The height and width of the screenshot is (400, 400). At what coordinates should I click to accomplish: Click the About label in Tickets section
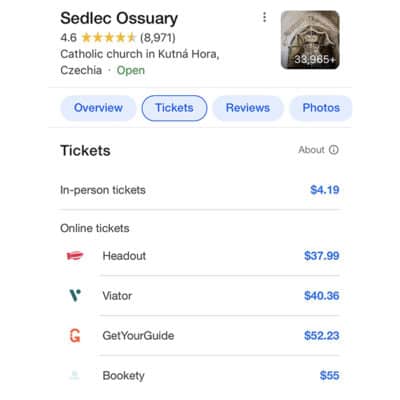[x=311, y=150]
